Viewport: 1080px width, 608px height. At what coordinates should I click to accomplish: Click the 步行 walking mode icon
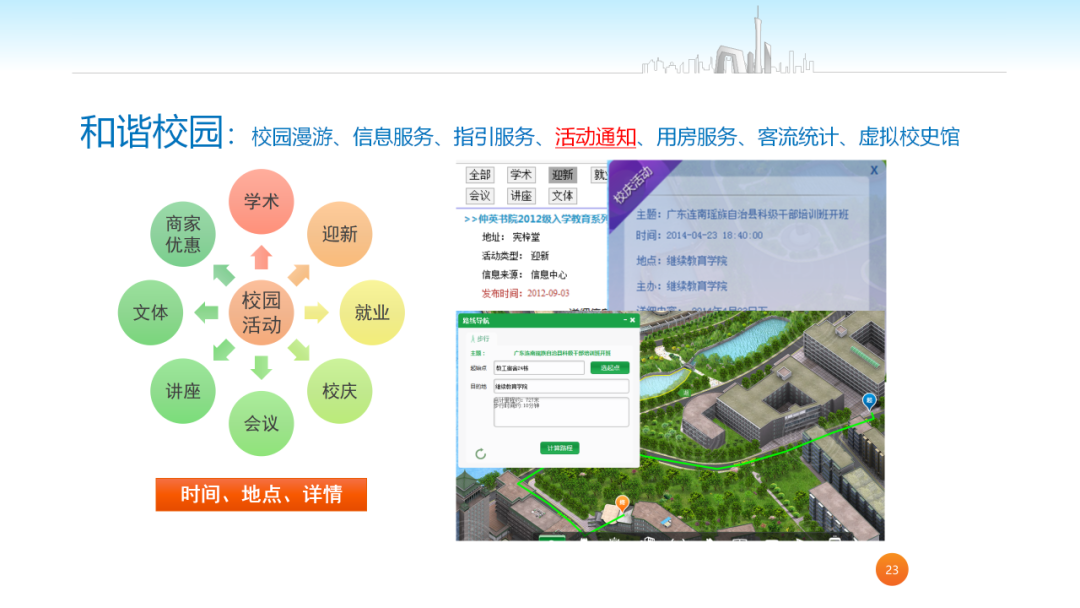(479, 339)
